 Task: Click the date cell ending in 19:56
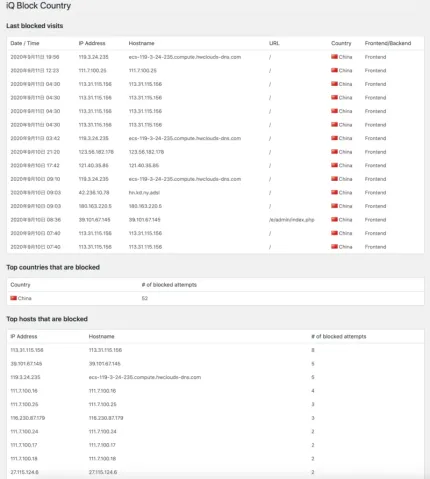pos(35,57)
